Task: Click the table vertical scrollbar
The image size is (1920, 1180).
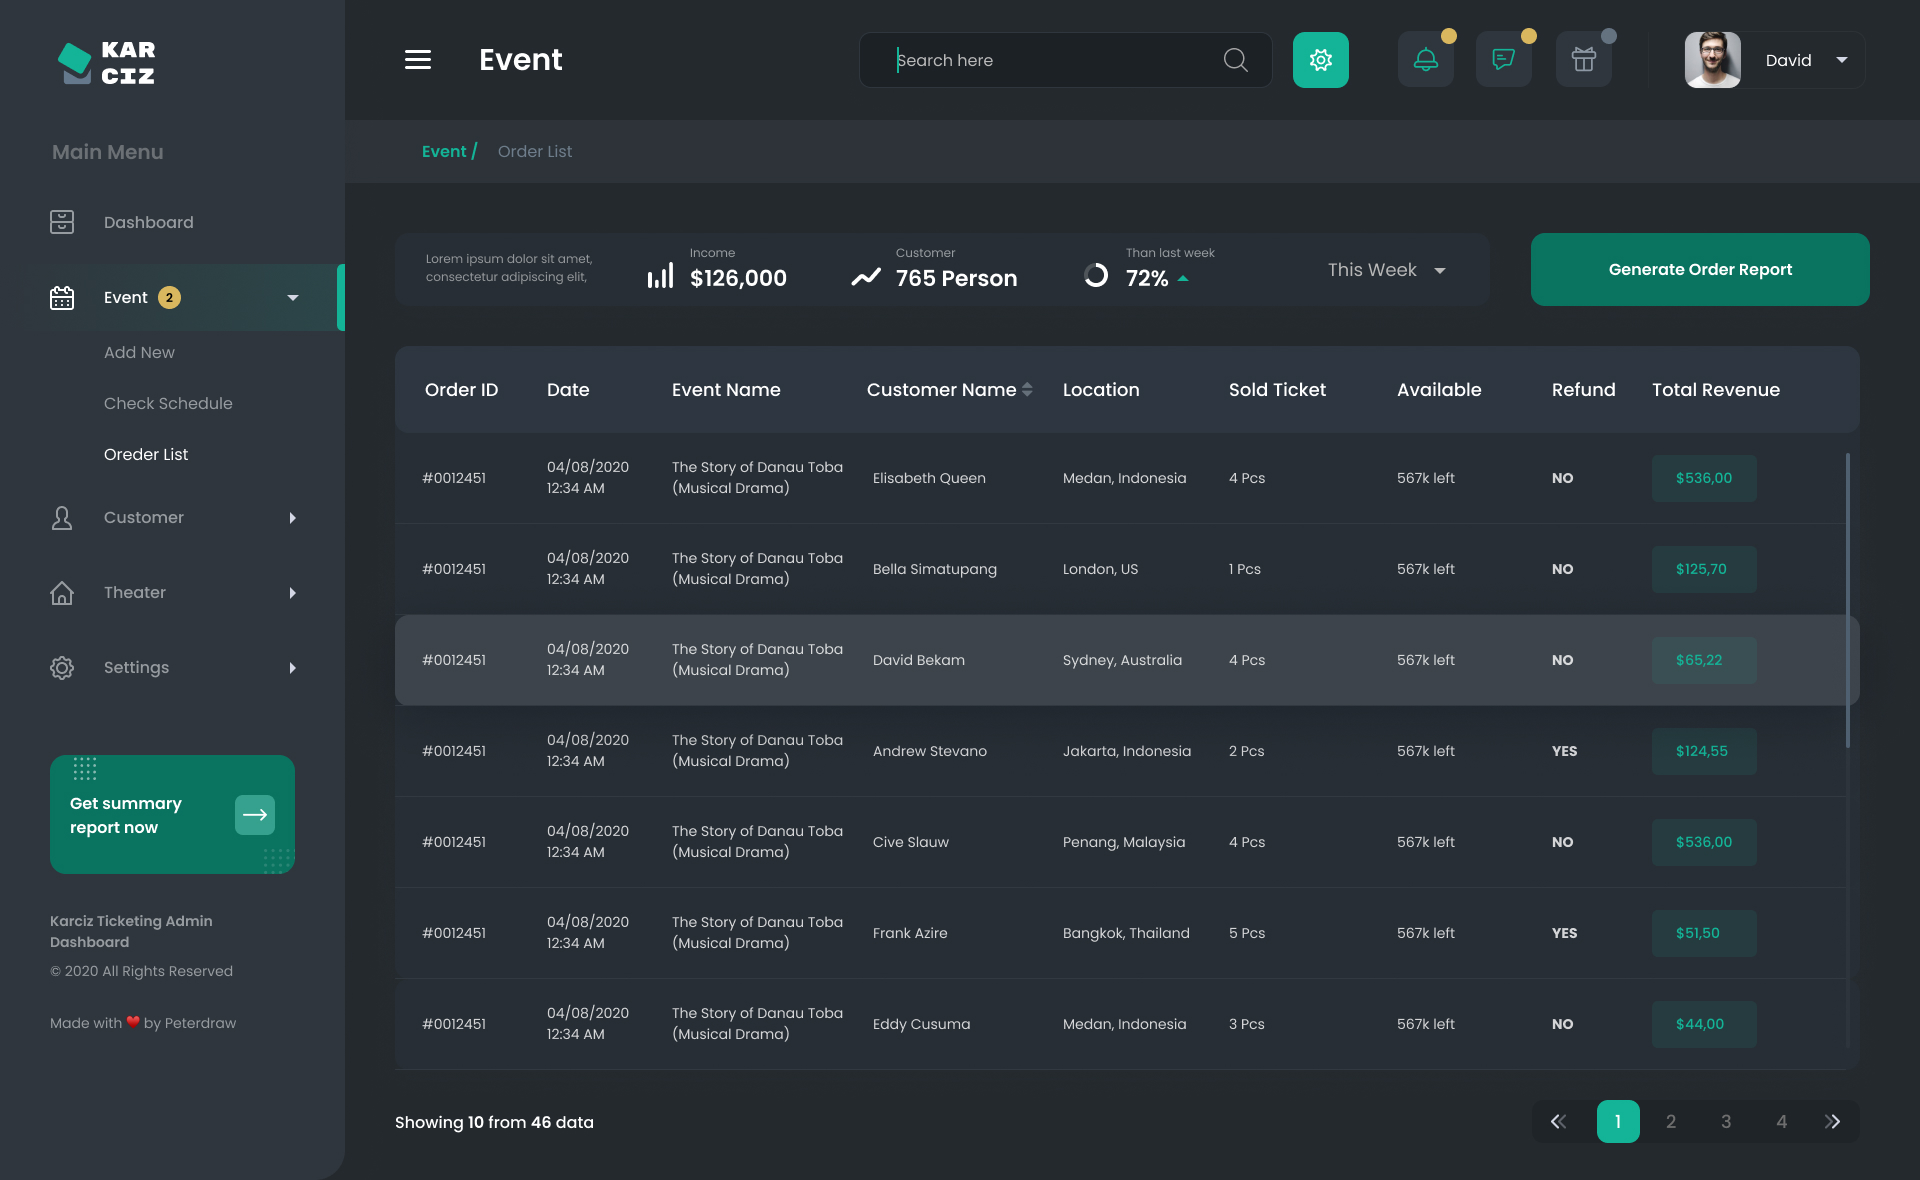Action: click(x=1847, y=600)
